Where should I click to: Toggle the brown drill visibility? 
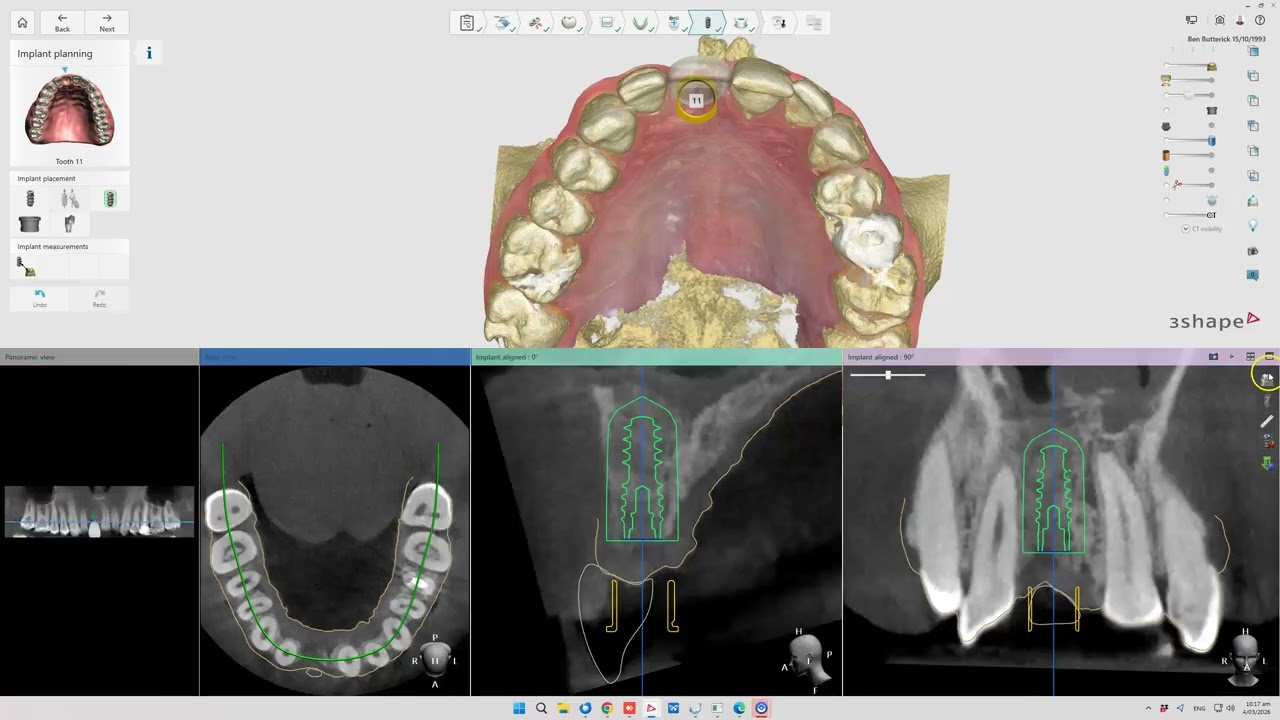(x=1166, y=155)
